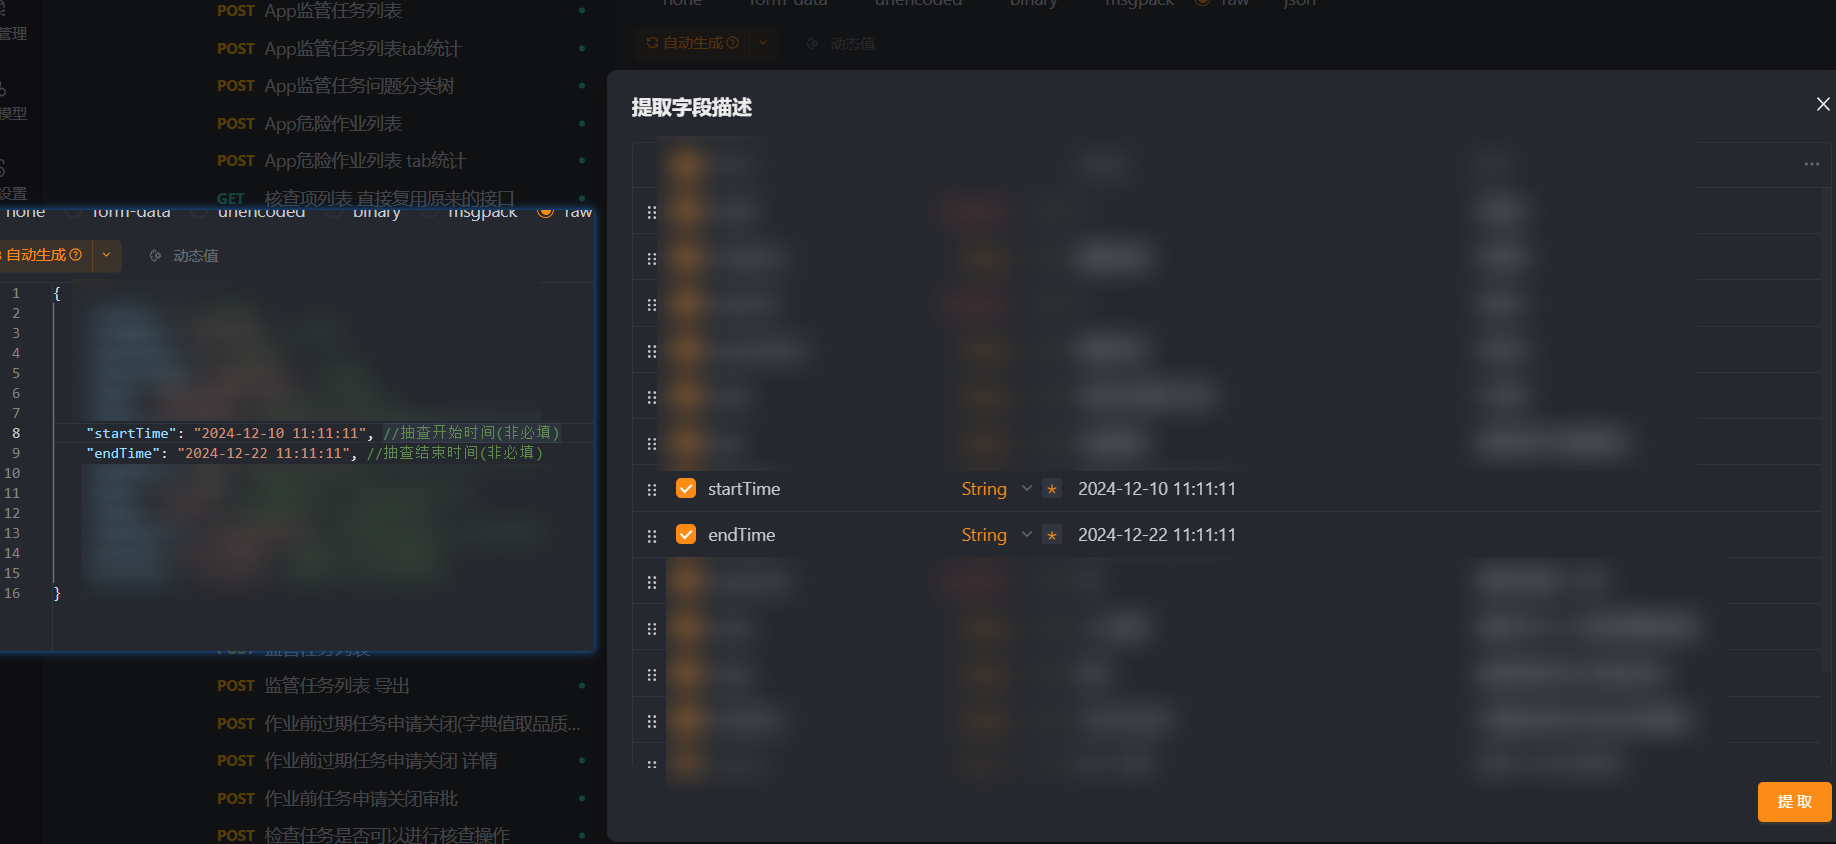
Task: Select the binary radio in magnified panel
Action: [x=334, y=212]
